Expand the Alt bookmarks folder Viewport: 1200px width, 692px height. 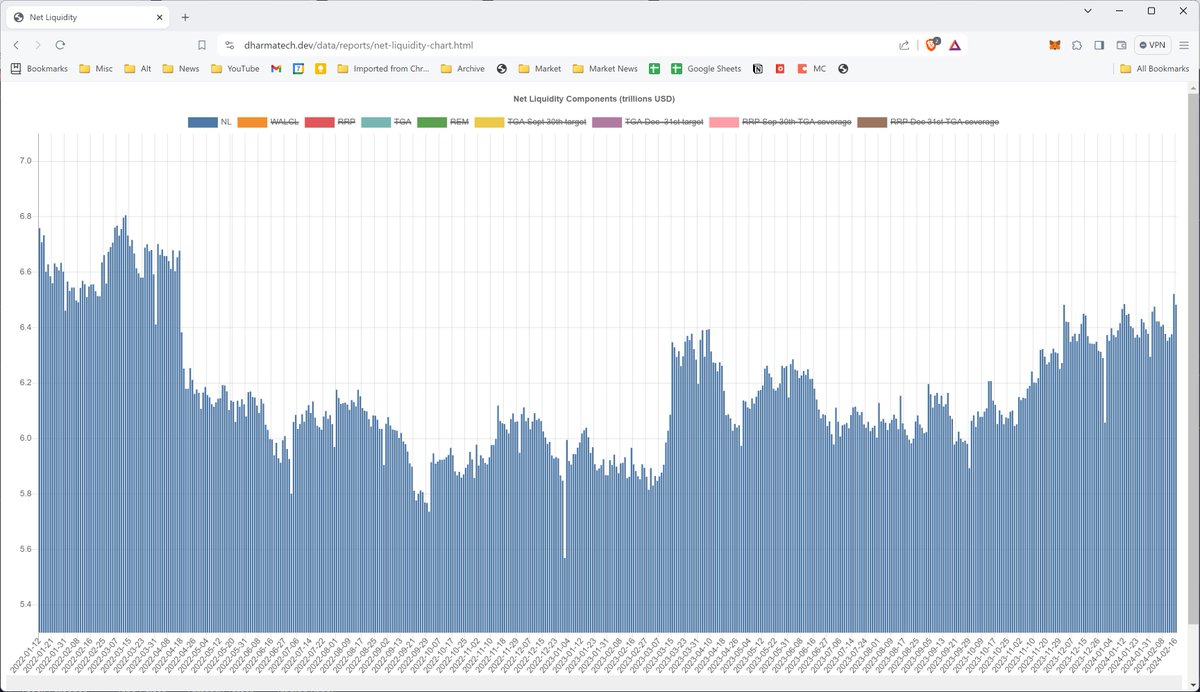pyautogui.click(x=138, y=69)
